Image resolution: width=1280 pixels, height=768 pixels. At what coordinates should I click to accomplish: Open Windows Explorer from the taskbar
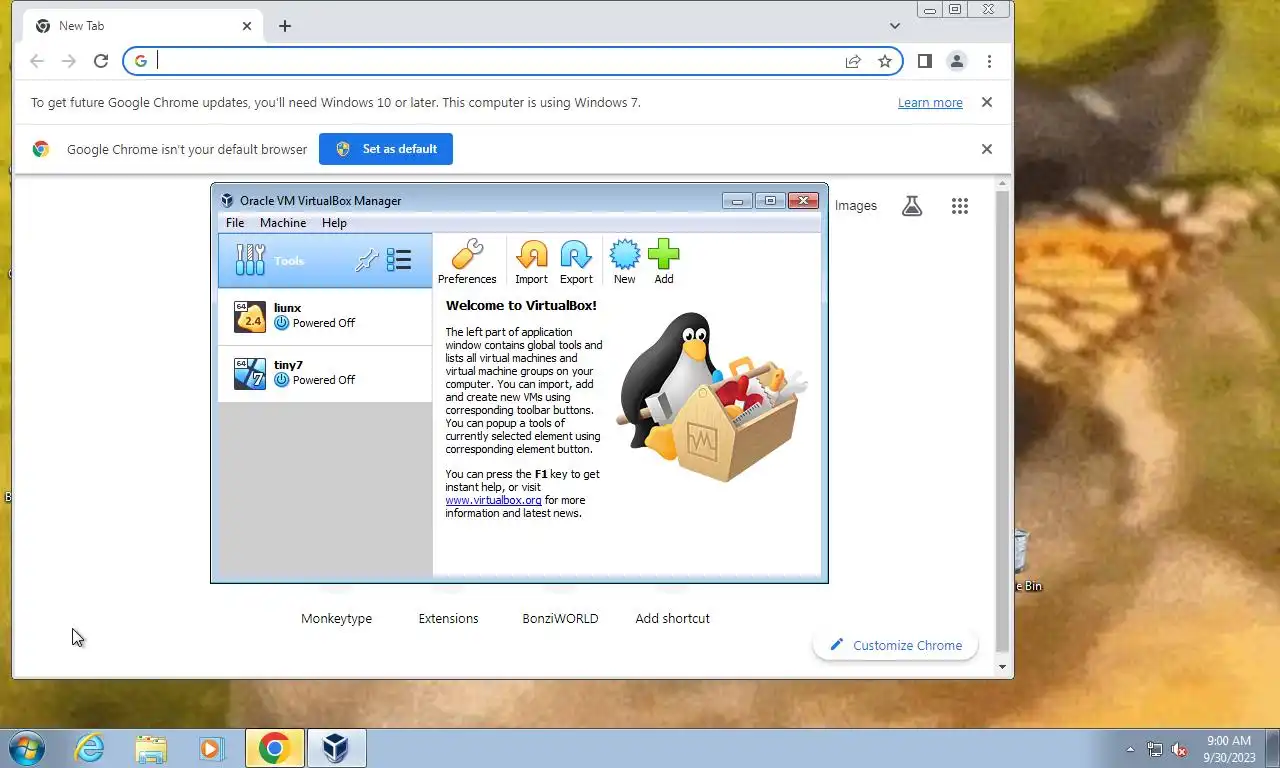click(x=151, y=748)
